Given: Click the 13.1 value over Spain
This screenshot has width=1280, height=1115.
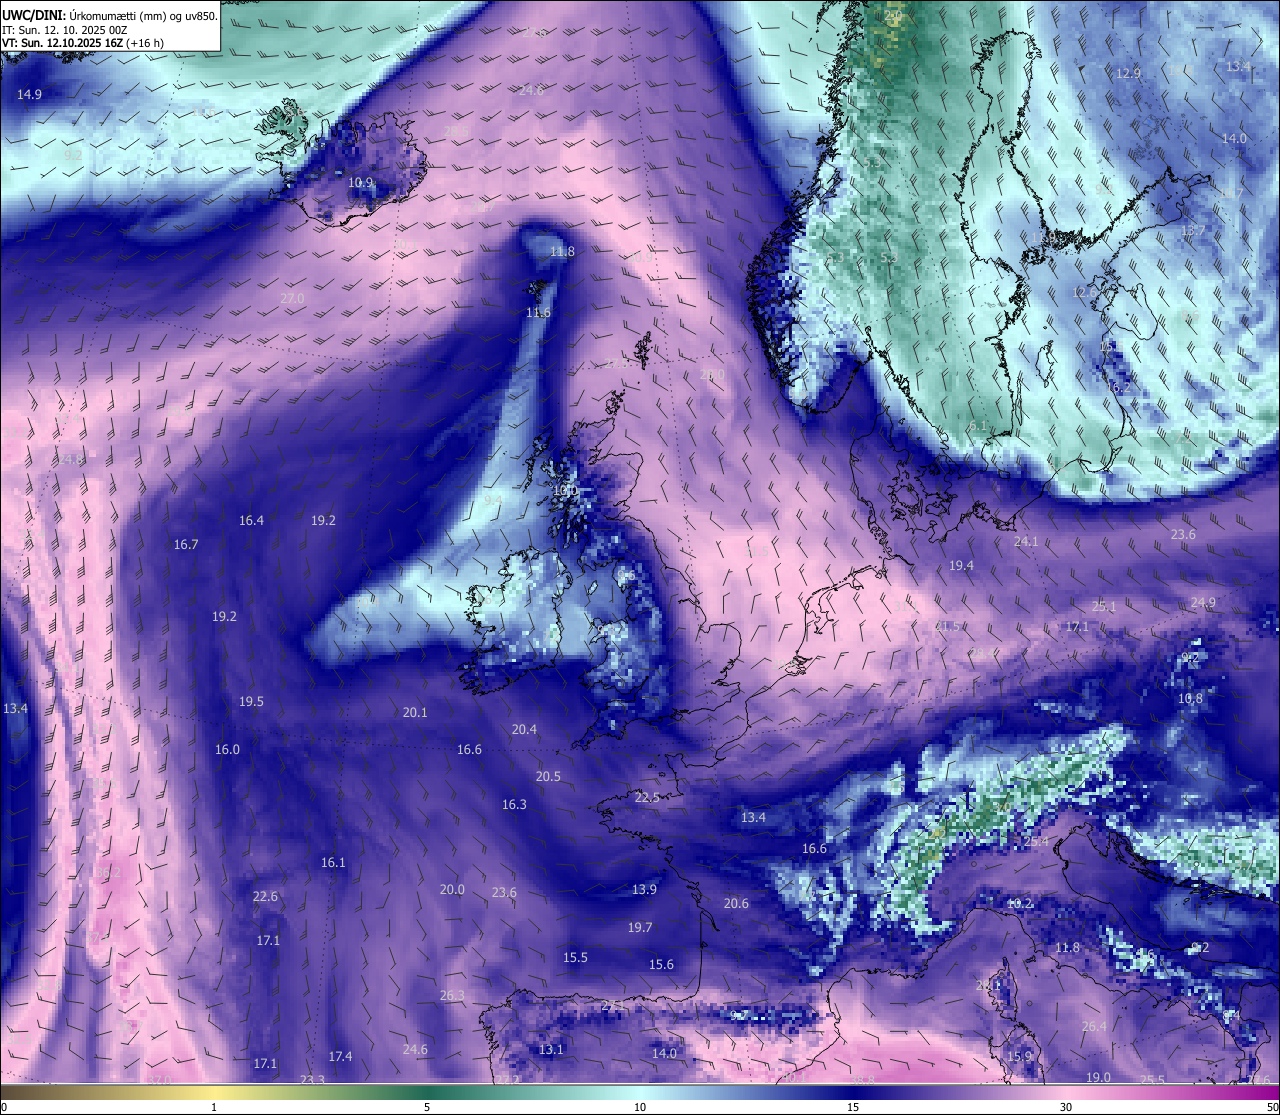Looking at the screenshot, I should click(551, 1050).
